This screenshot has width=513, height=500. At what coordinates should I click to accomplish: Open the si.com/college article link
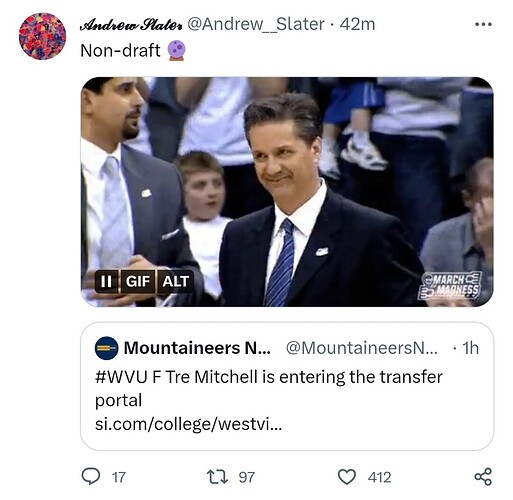pos(188,424)
